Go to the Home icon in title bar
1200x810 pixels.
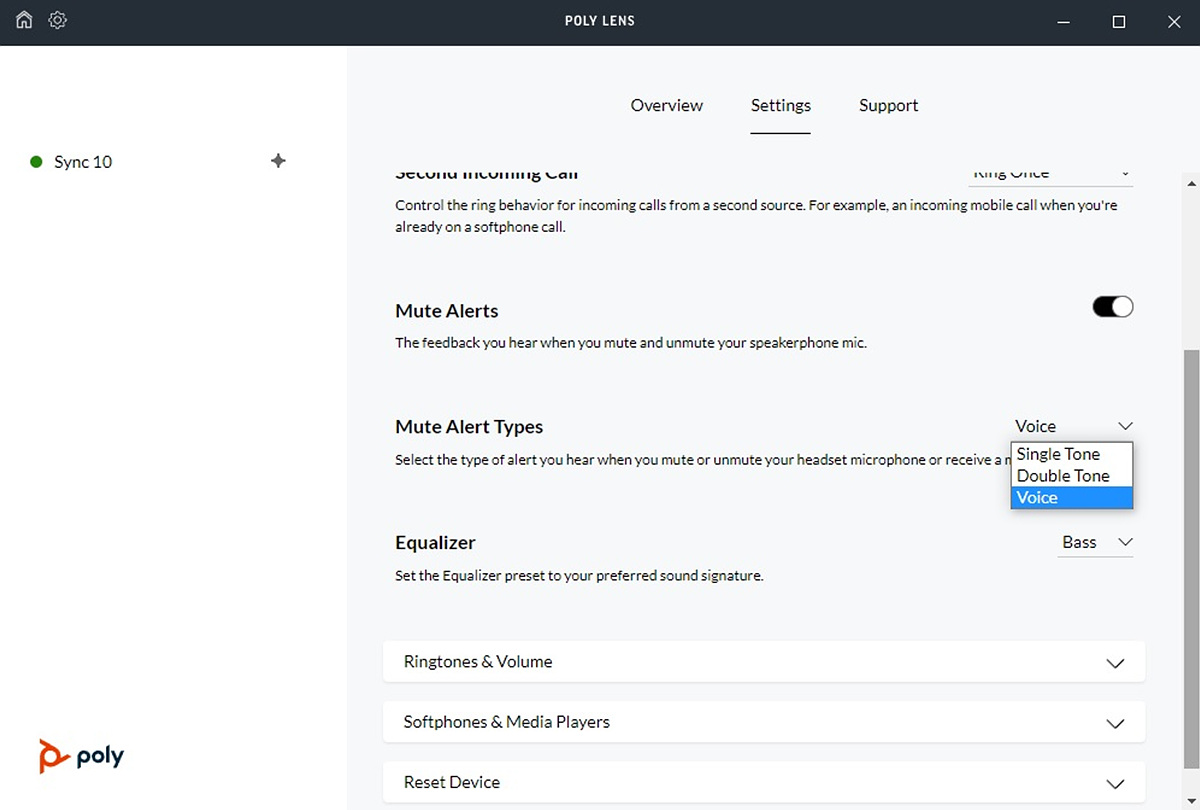24,20
